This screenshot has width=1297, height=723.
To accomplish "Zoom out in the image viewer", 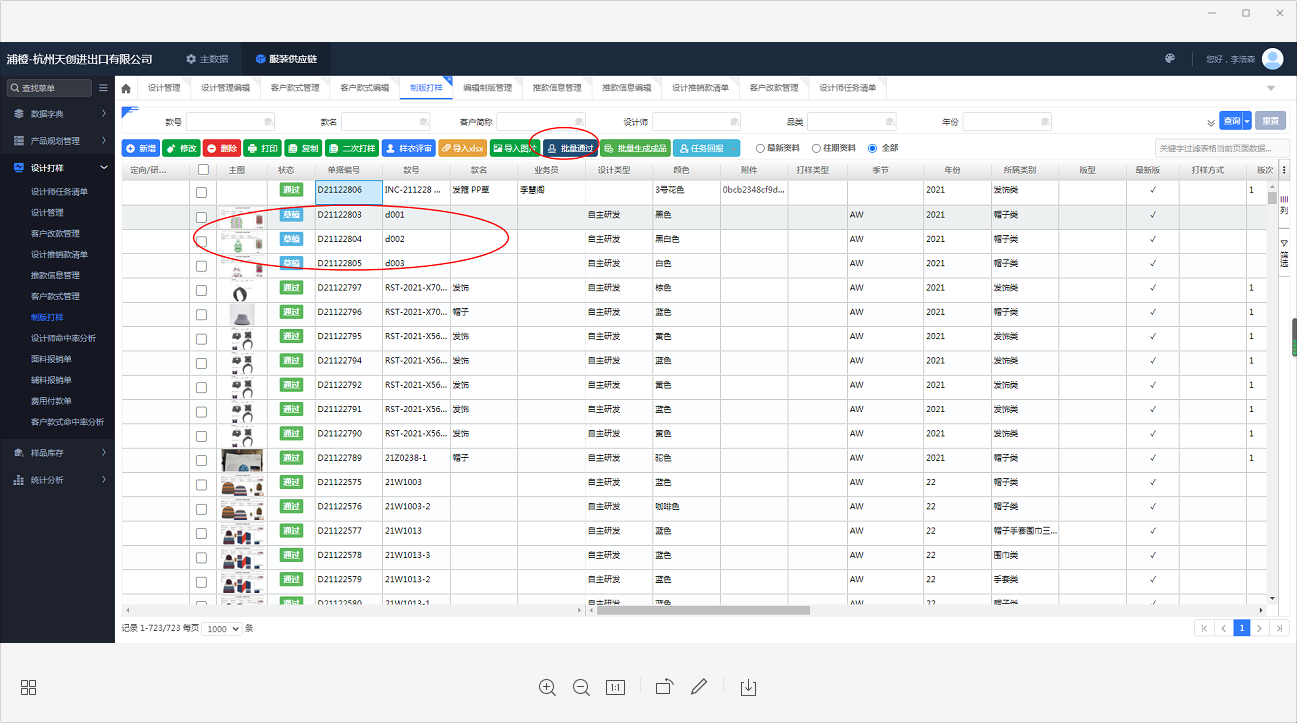I will [581, 687].
